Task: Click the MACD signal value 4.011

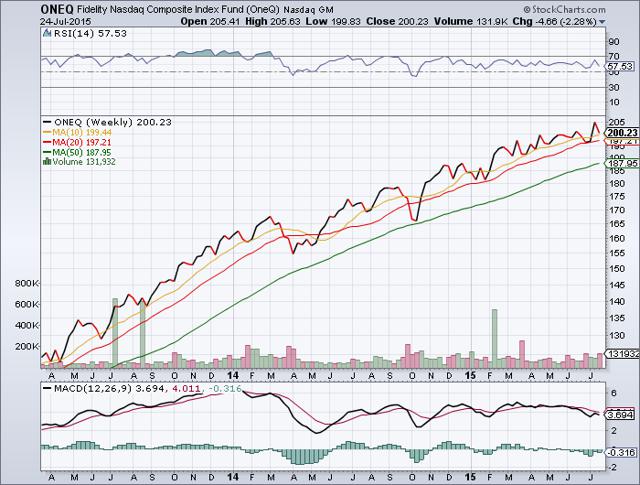Action: (187, 389)
